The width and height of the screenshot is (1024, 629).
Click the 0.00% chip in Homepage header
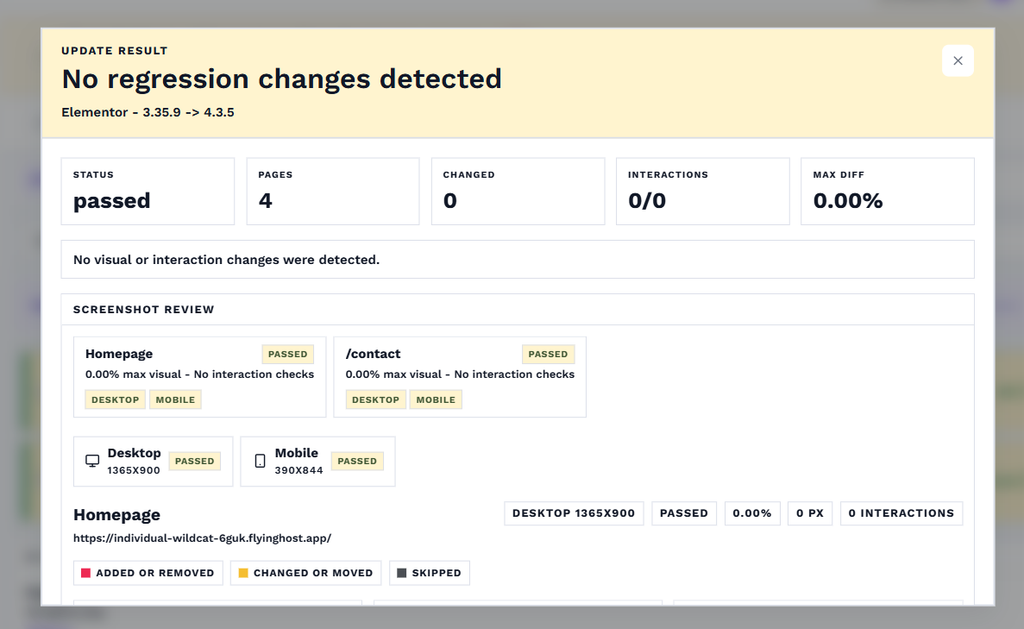coord(752,513)
